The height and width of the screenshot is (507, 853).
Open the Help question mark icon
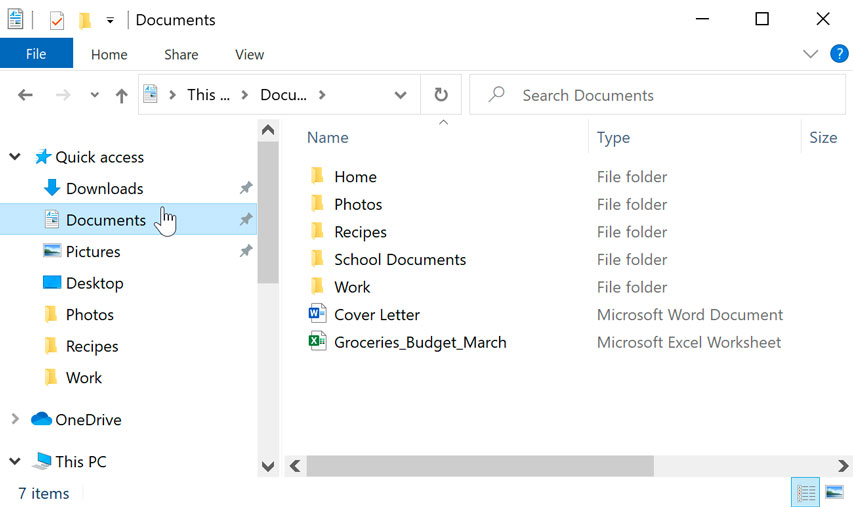click(839, 54)
